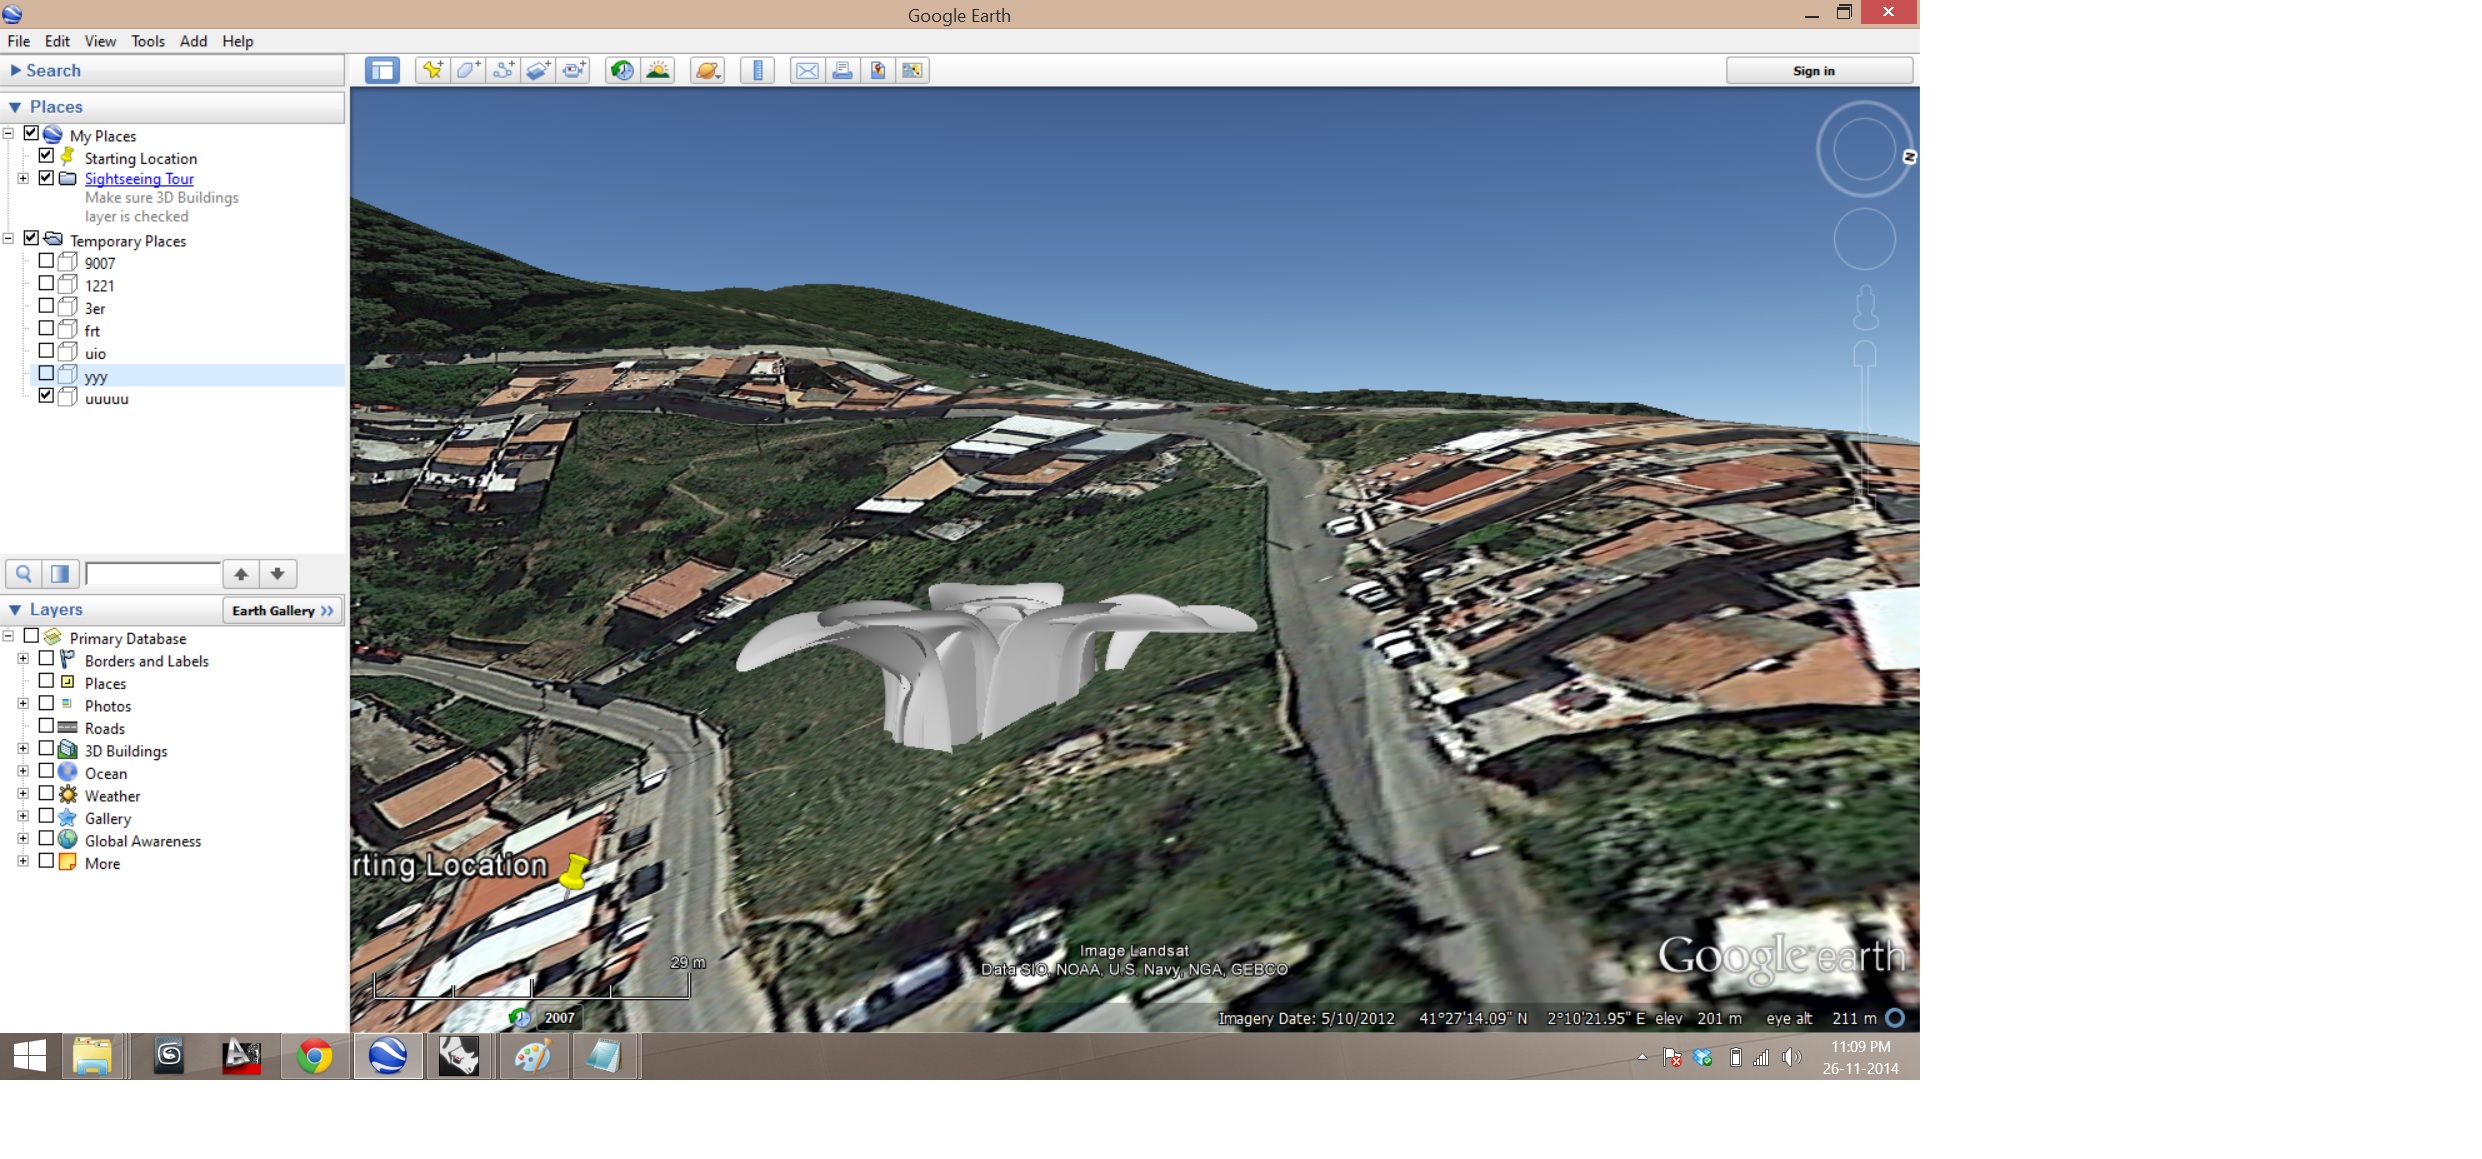Check the yyy temporary place checkbox
The width and height of the screenshot is (2482, 1159).
pos(46,373)
